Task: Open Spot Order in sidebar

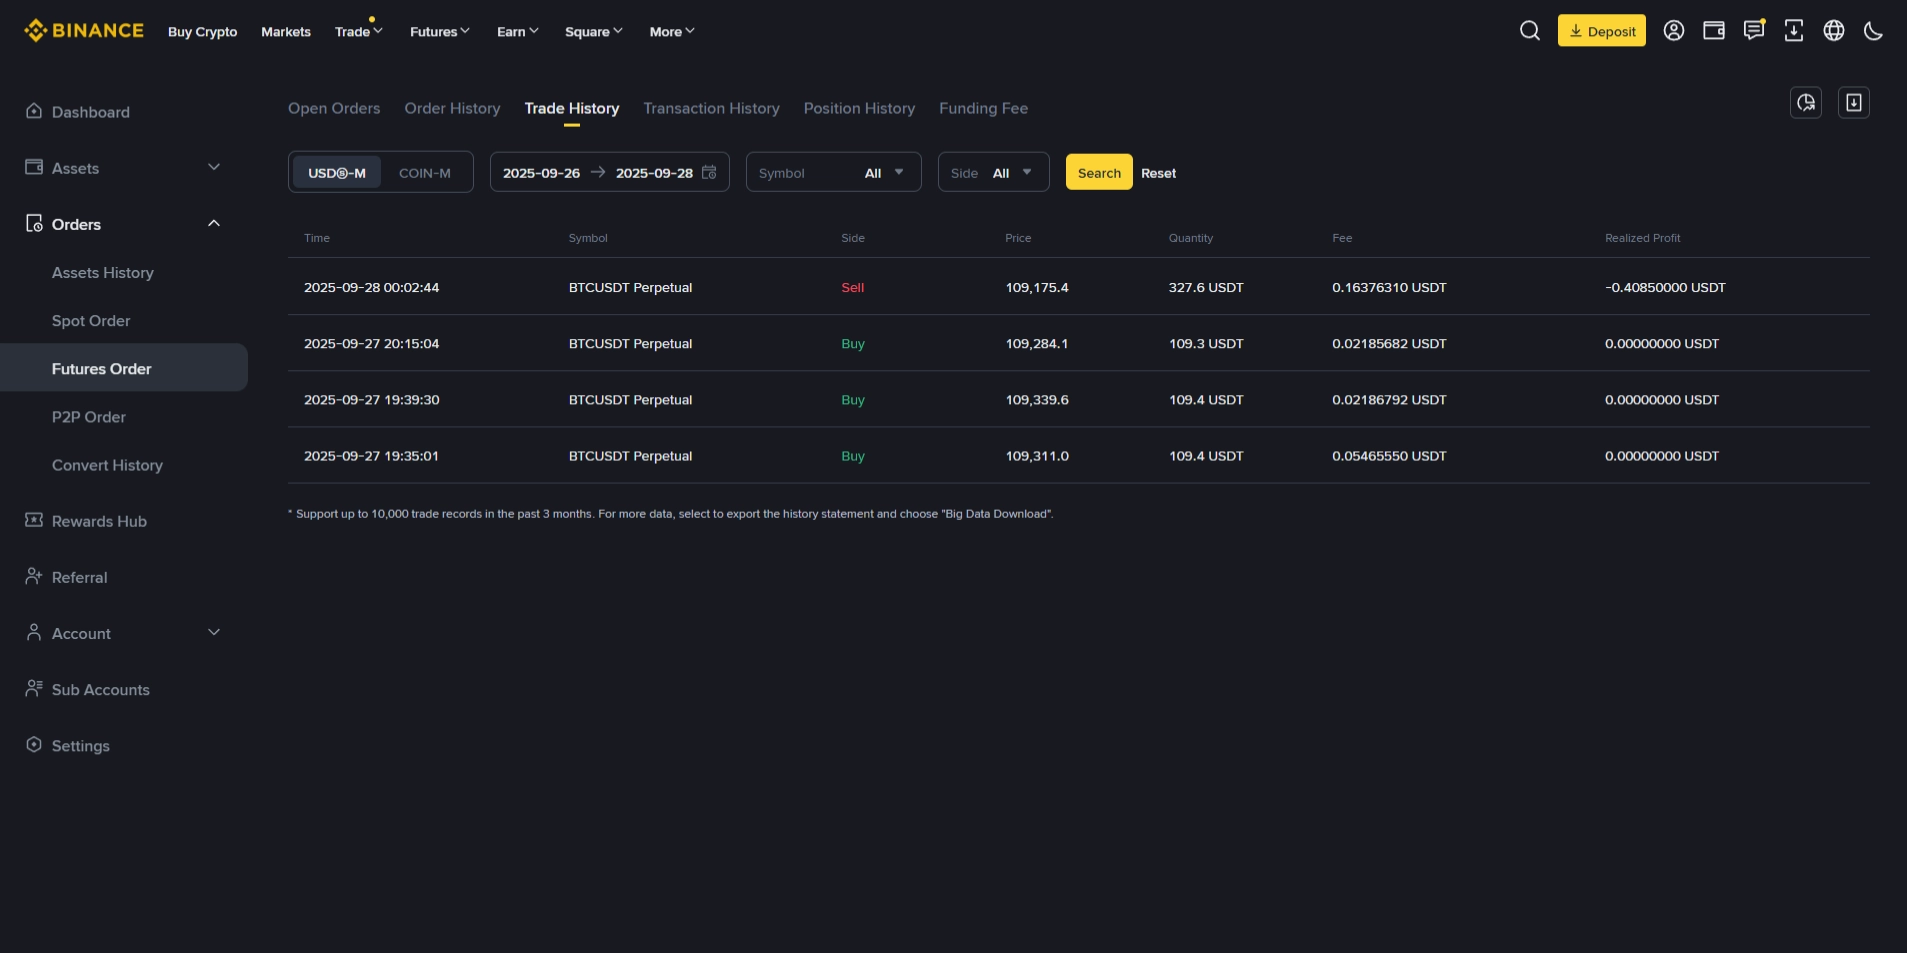Action: click(91, 320)
